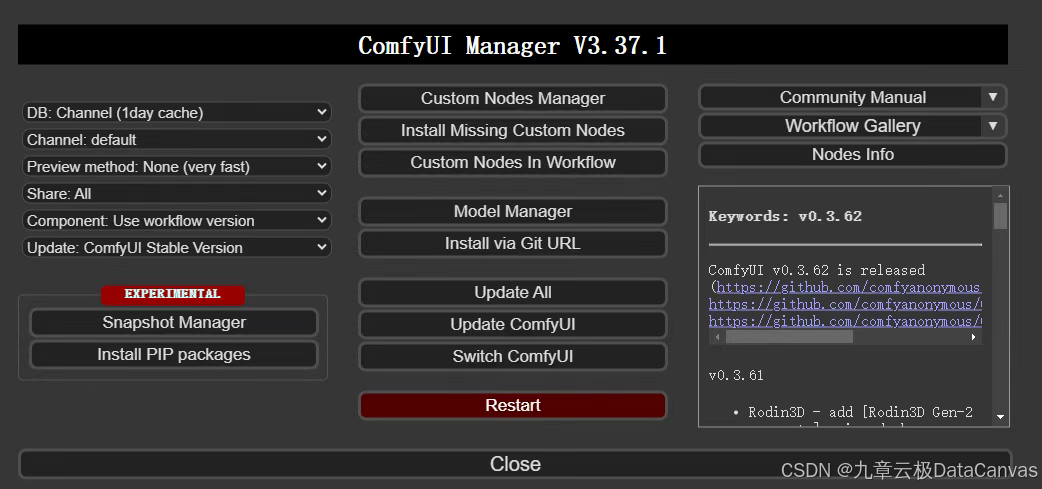
Task: Open the Channel: default dropdown
Action: [x=177, y=140]
